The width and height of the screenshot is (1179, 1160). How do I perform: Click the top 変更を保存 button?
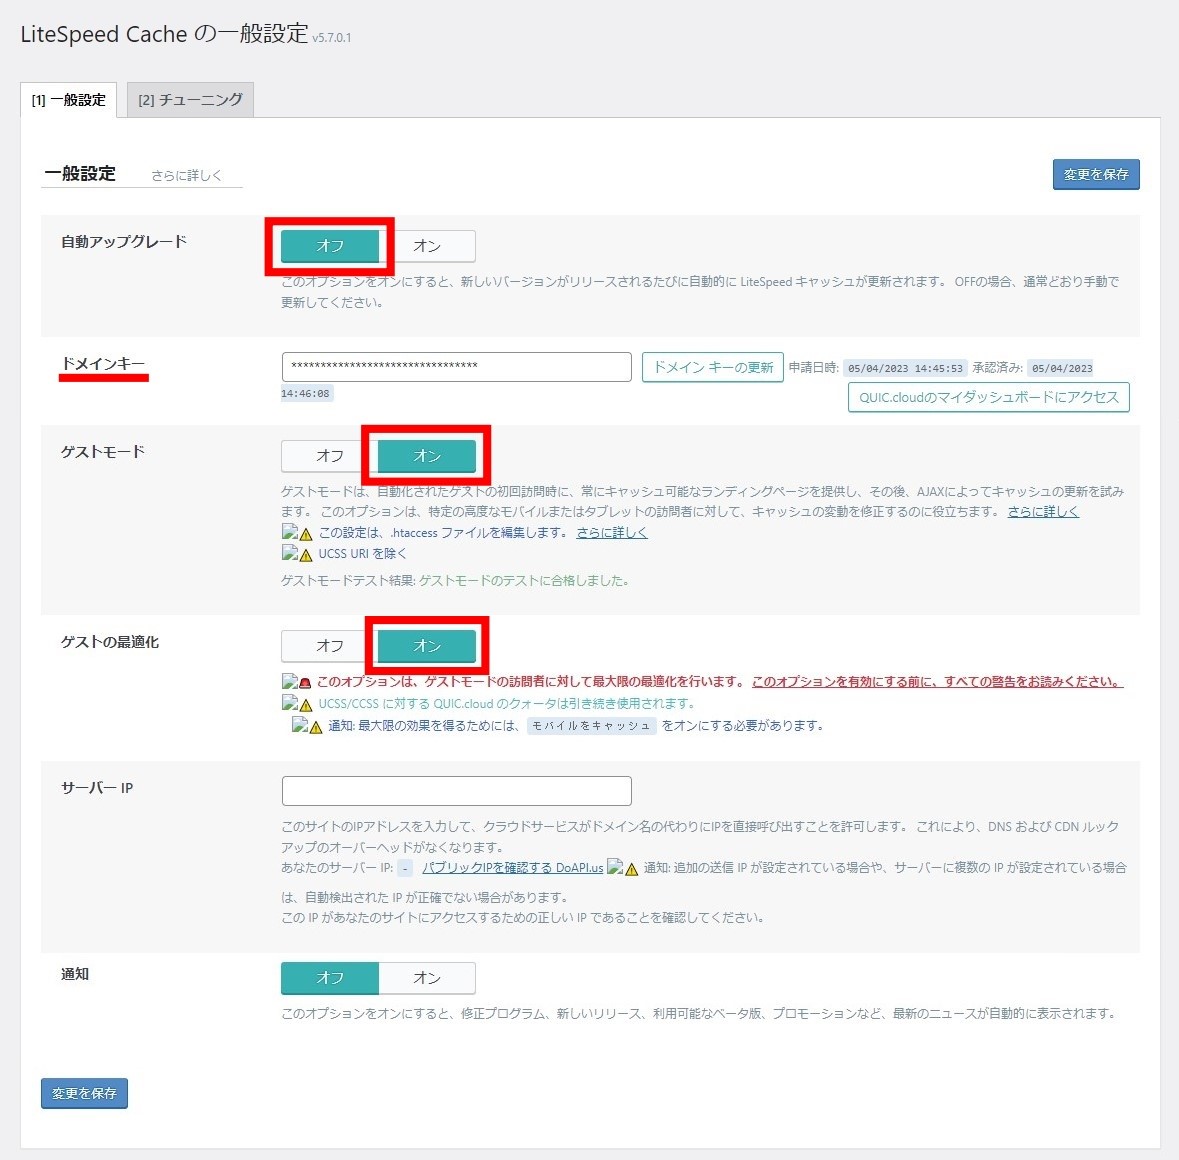[1096, 174]
